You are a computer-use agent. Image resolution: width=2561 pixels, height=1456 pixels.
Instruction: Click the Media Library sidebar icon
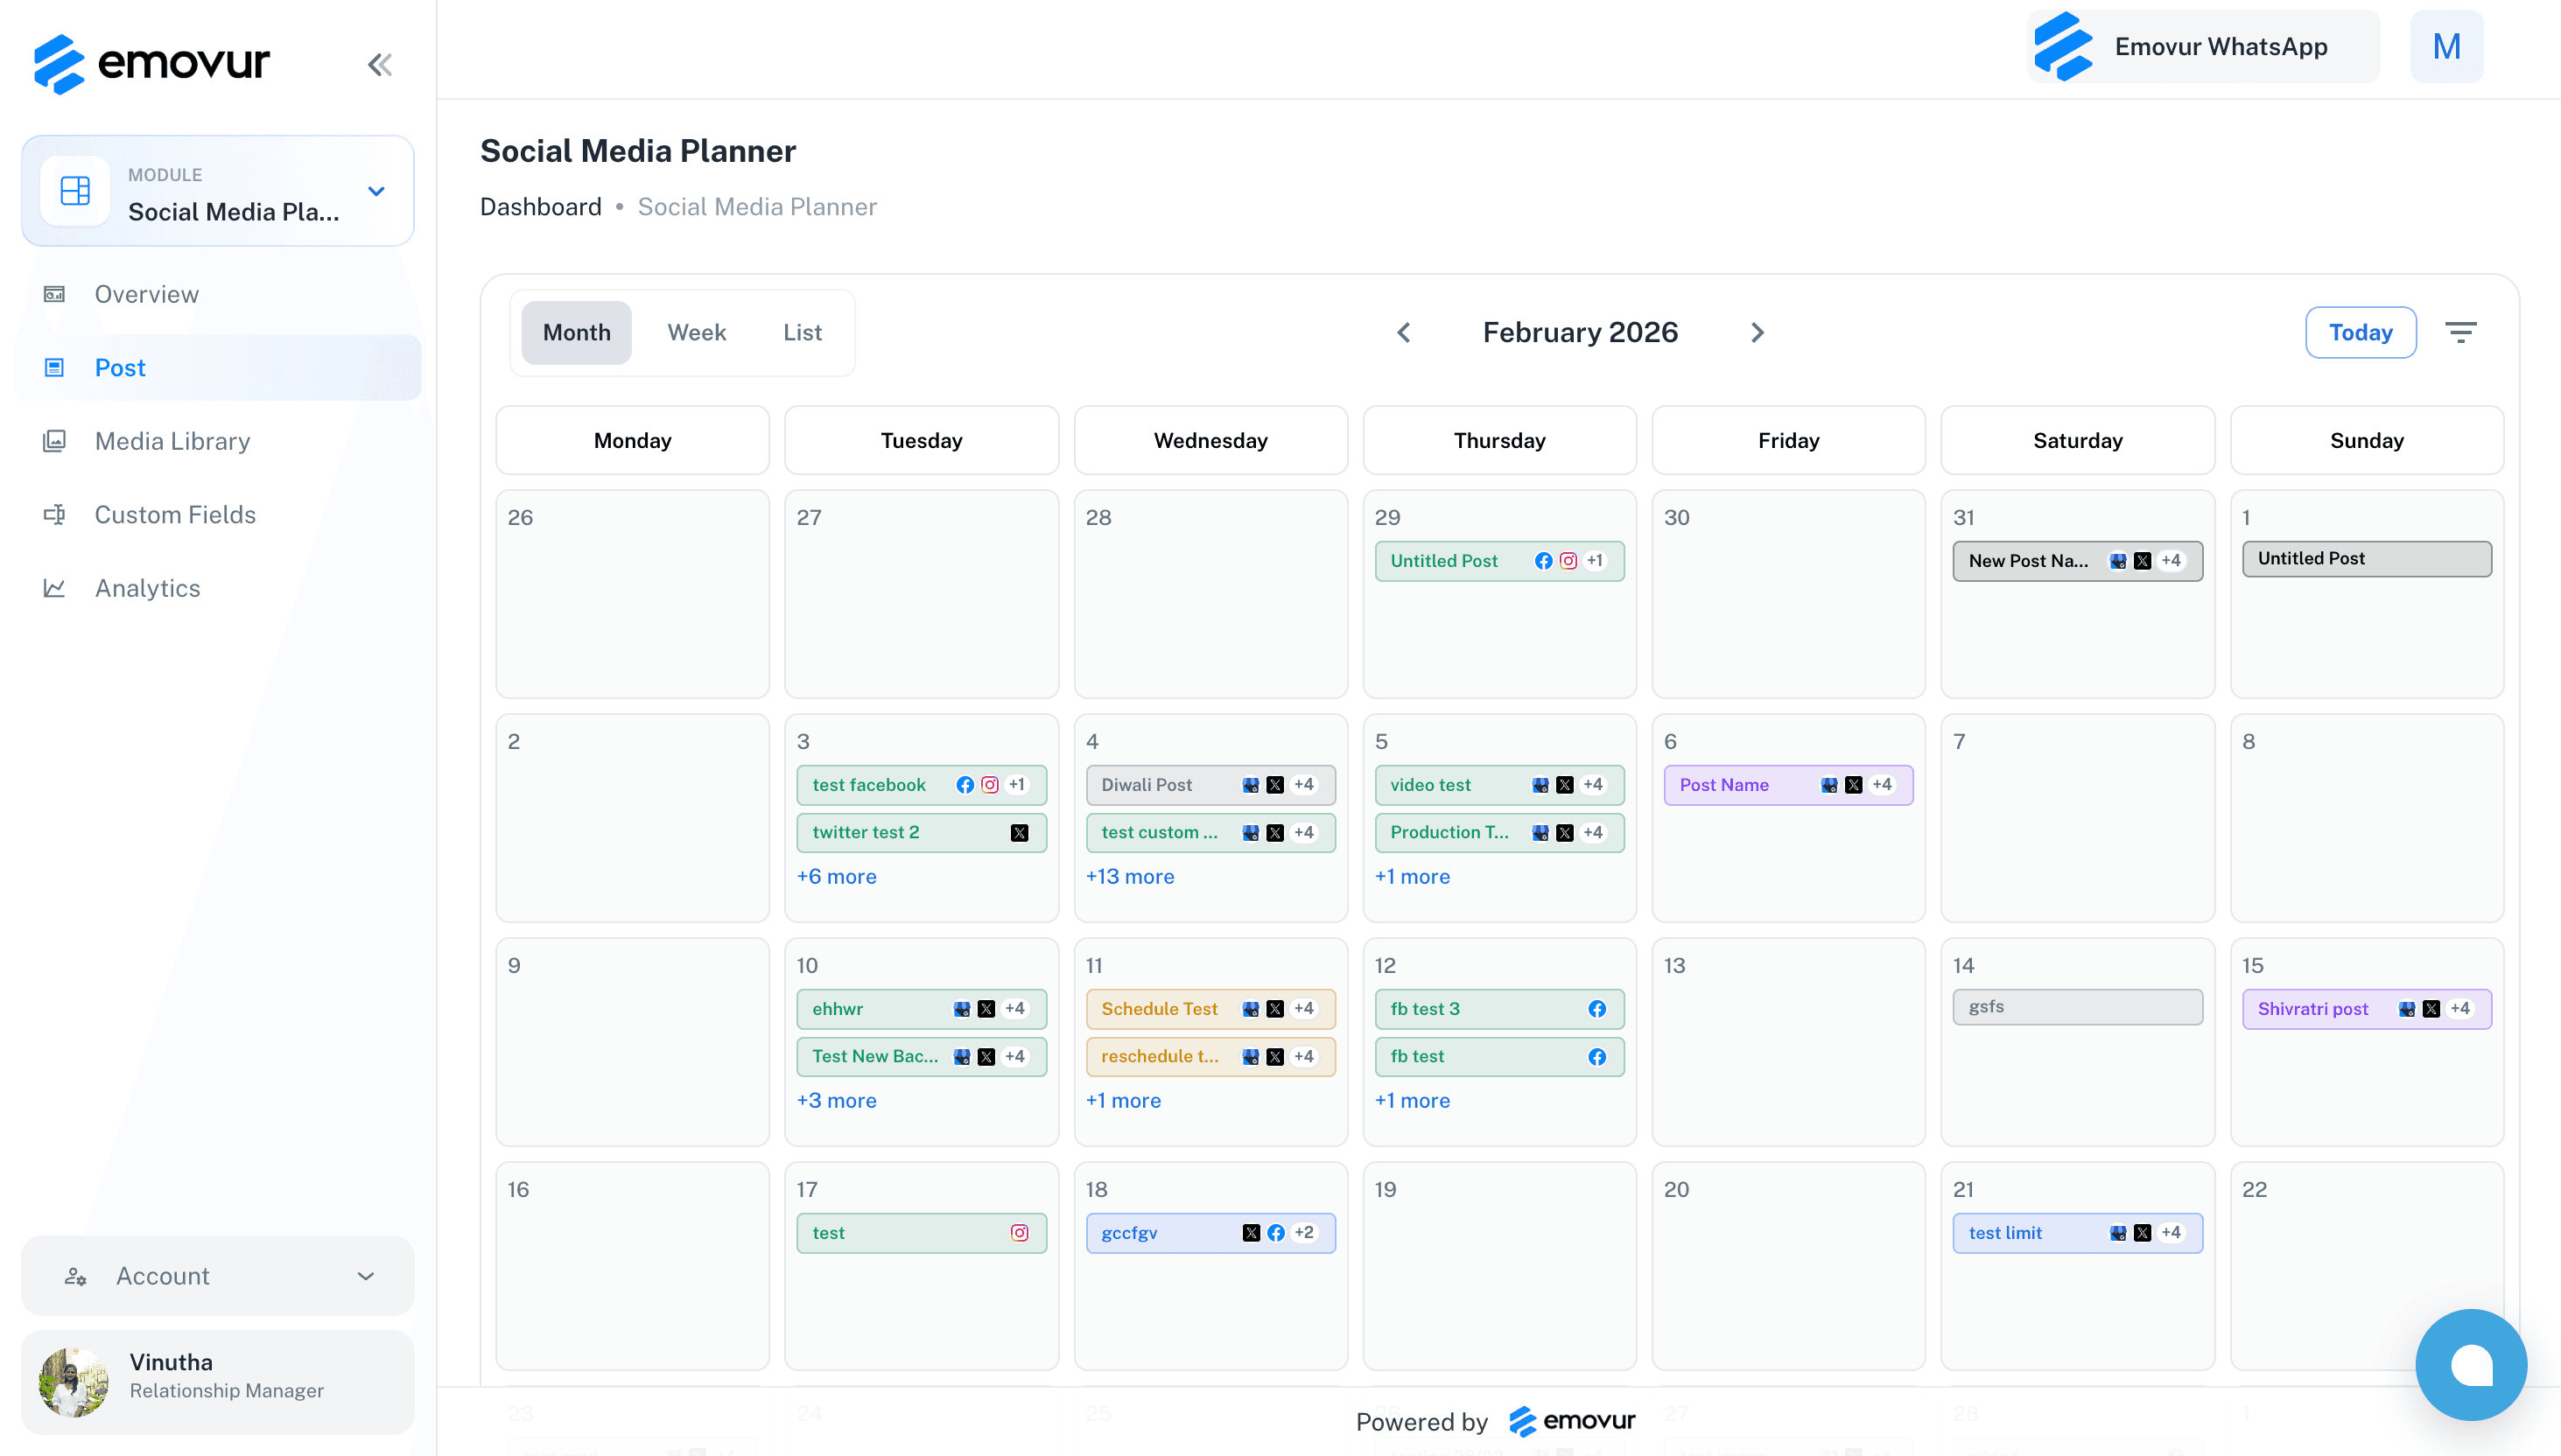coord(54,441)
